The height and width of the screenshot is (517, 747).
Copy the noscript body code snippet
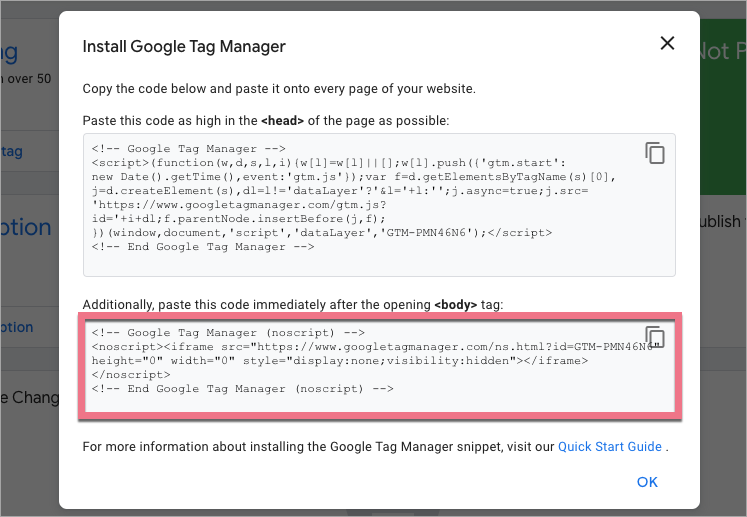point(655,337)
